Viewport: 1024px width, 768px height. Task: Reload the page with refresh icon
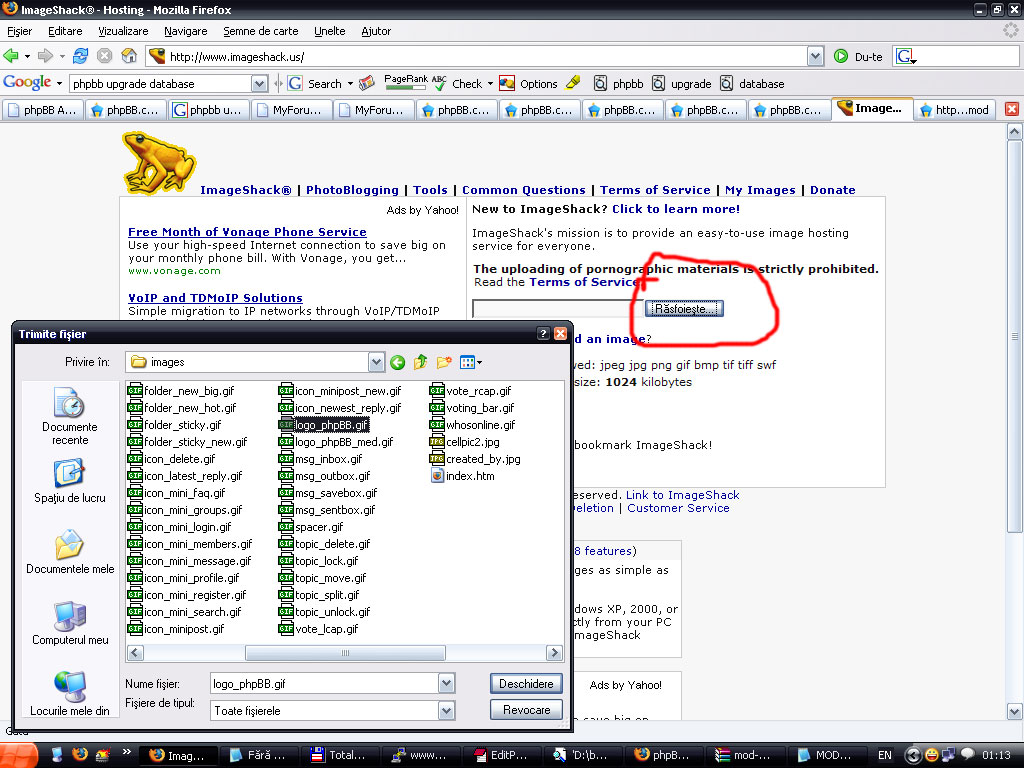coord(80,56)
